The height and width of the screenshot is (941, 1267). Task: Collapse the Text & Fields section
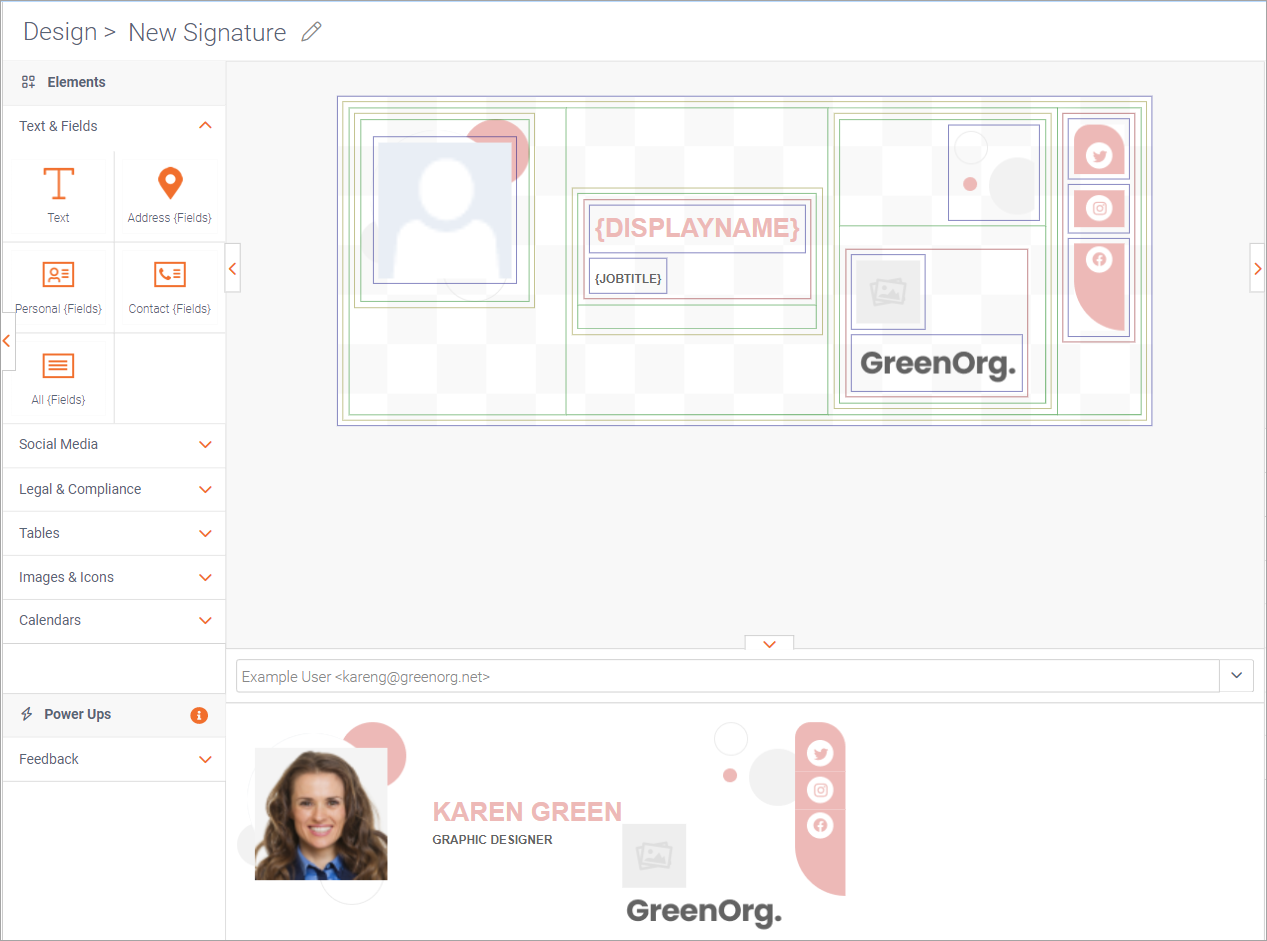[205, 126]
